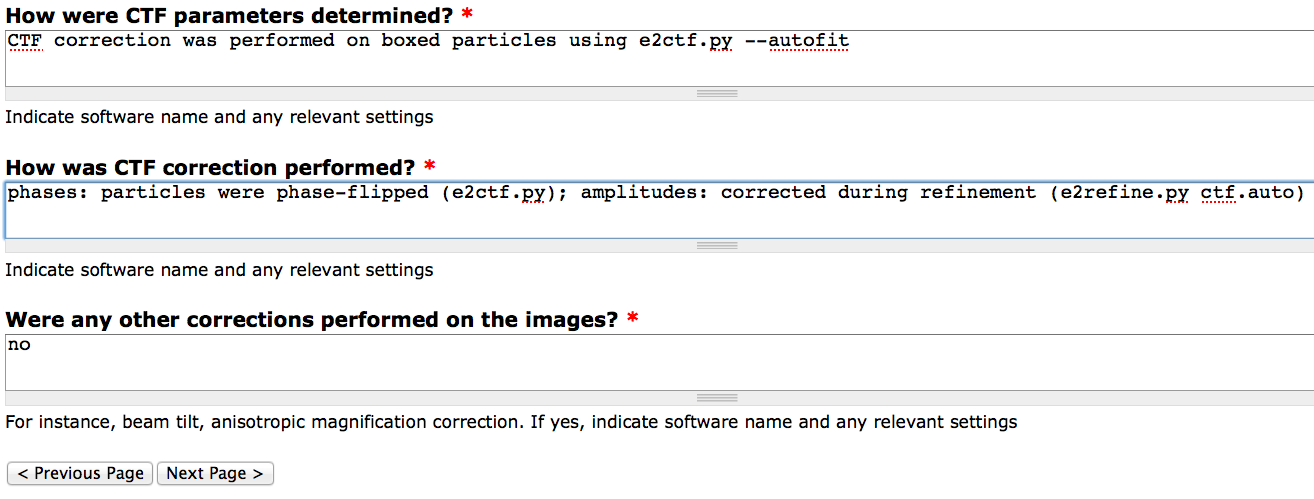Click 'How was CTF correction performed?' label
The image size is (1314, 499).
point(210,167)
